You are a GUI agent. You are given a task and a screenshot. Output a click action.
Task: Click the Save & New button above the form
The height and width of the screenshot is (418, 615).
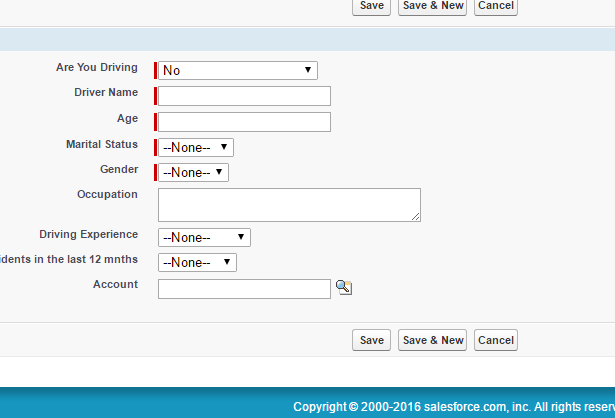pyautogui.click(x=433, y=6)
